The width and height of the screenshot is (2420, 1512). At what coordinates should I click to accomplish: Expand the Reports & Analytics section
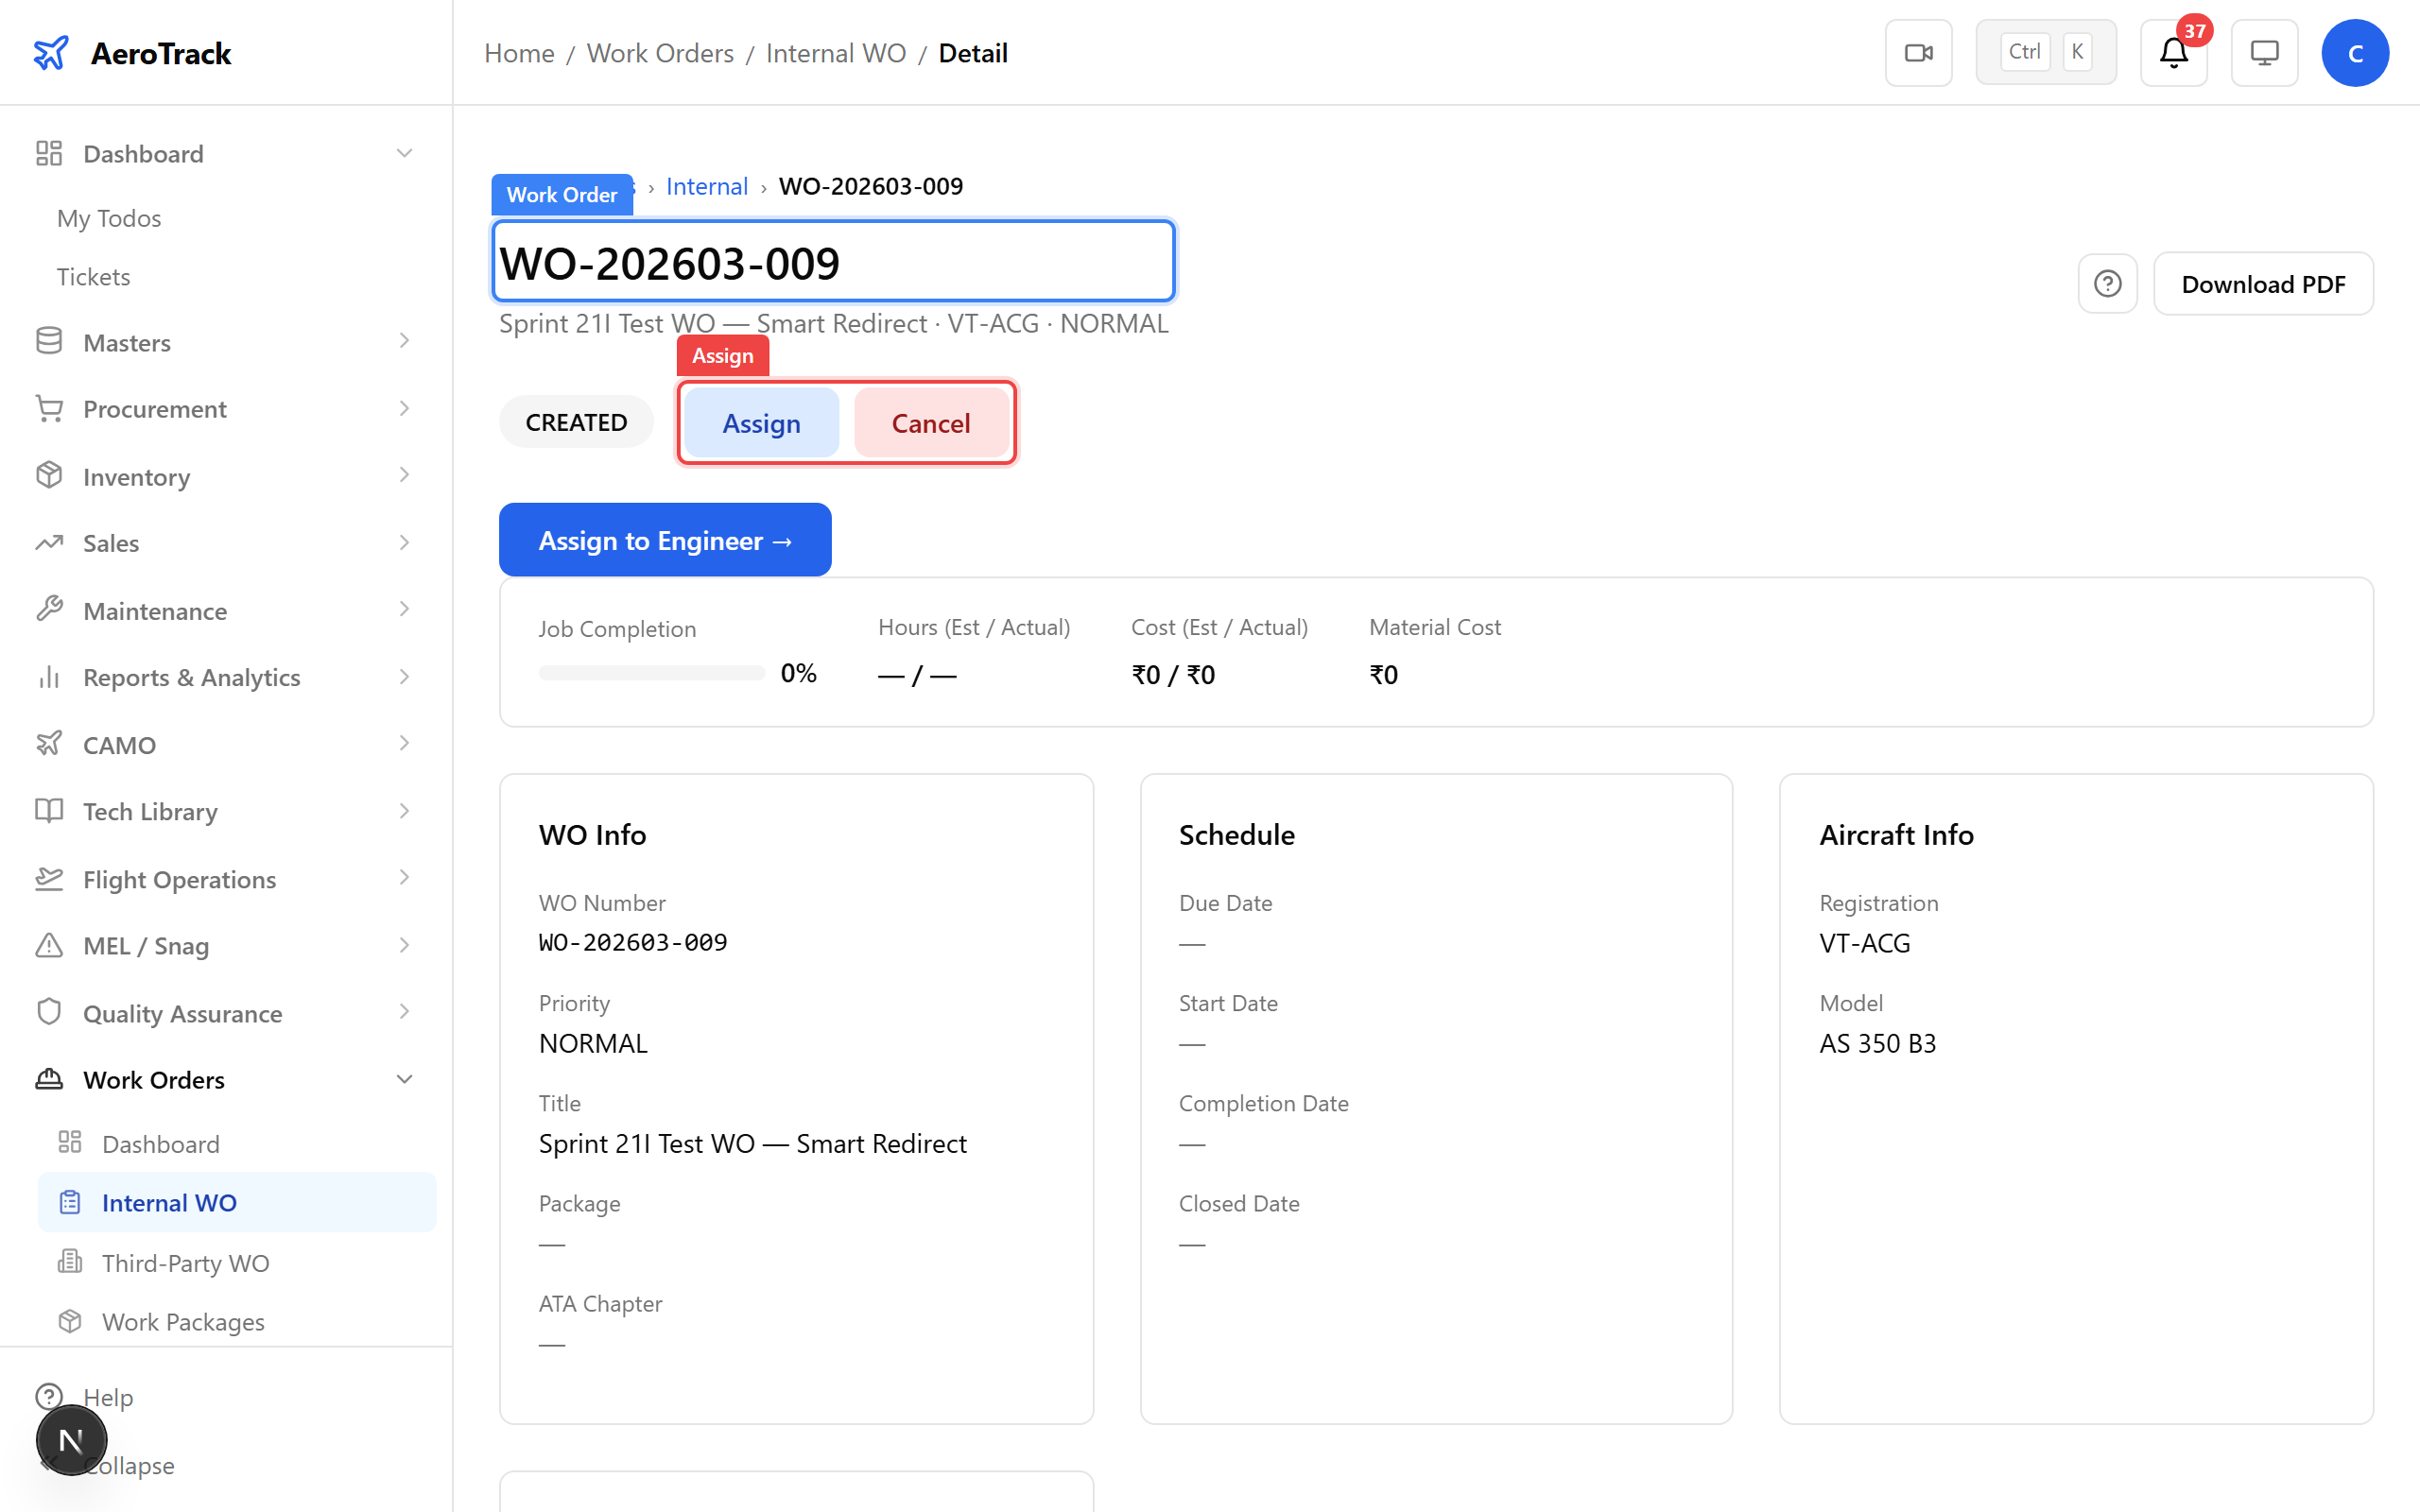point(404,677)
